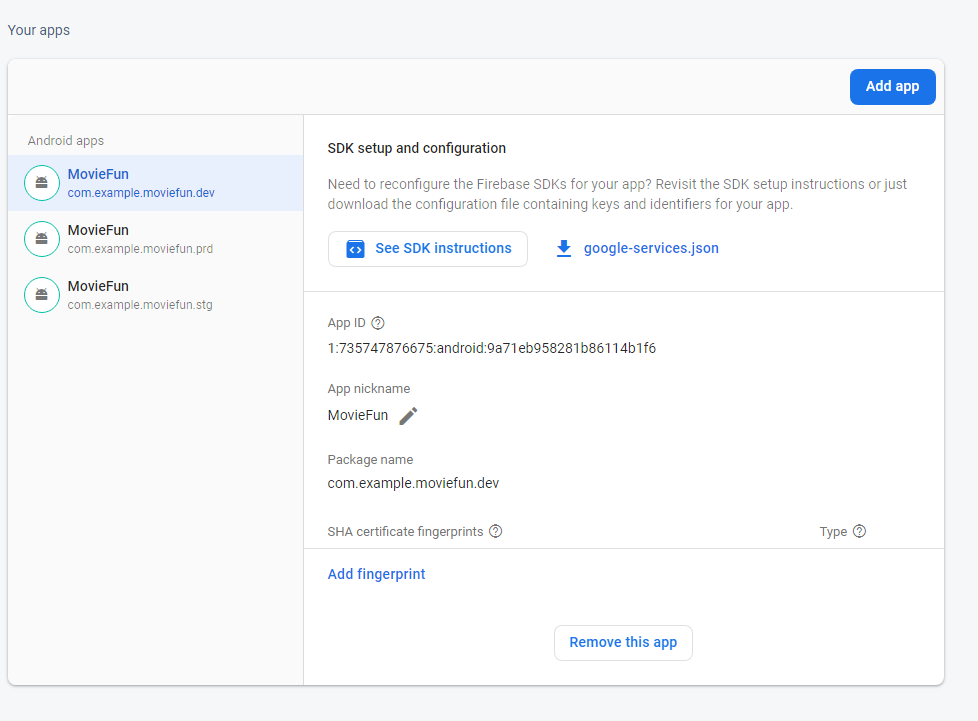Click the App ID value text
This screenshot has height=721, width=978.
[491, 348]
